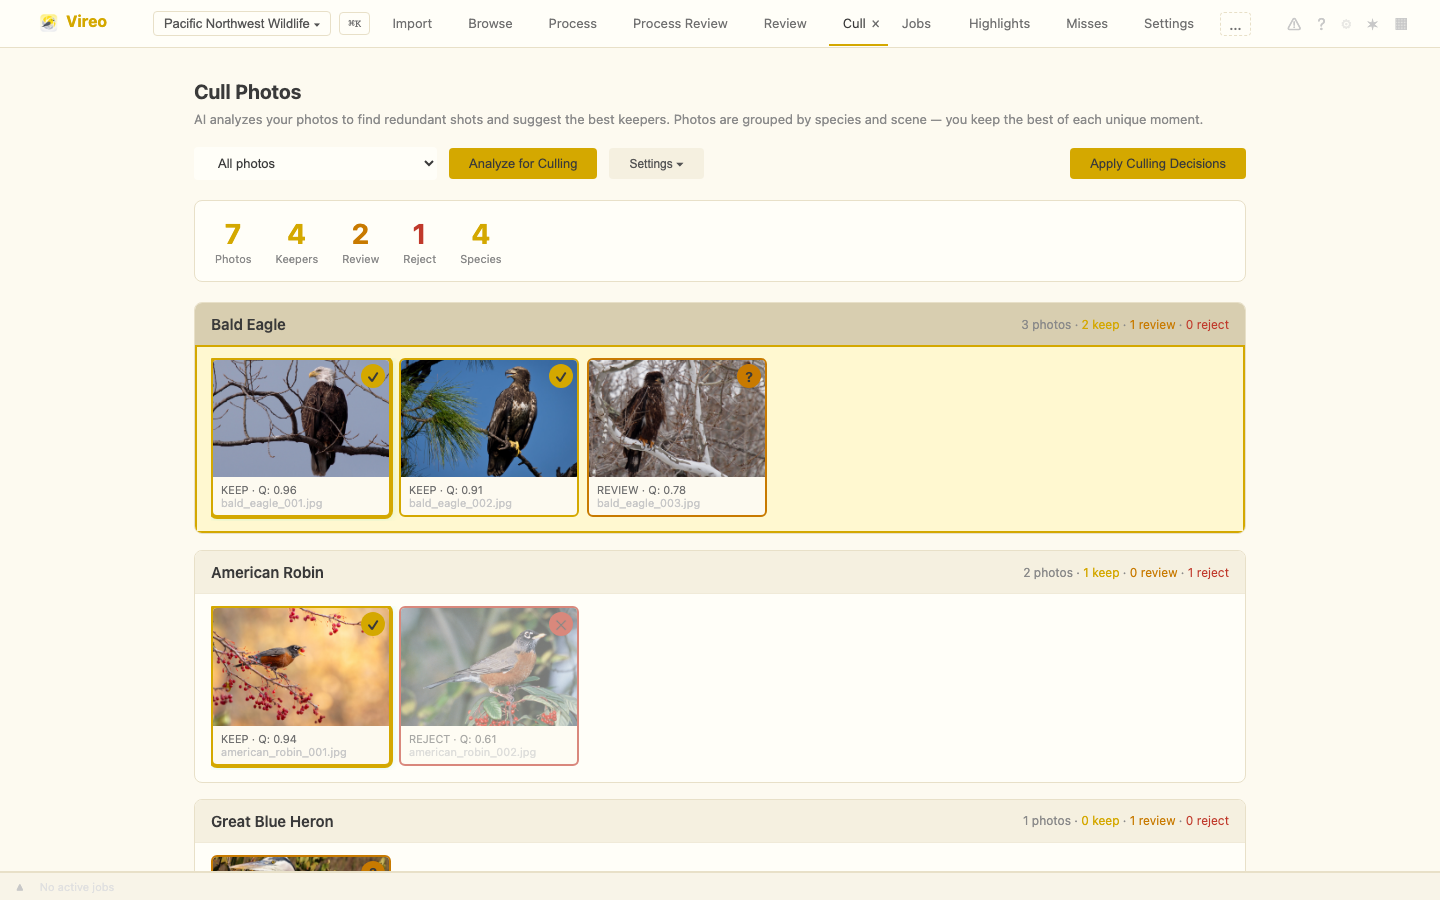
Task: Click the Analyze for Culling button
Action: pos(523,163)
